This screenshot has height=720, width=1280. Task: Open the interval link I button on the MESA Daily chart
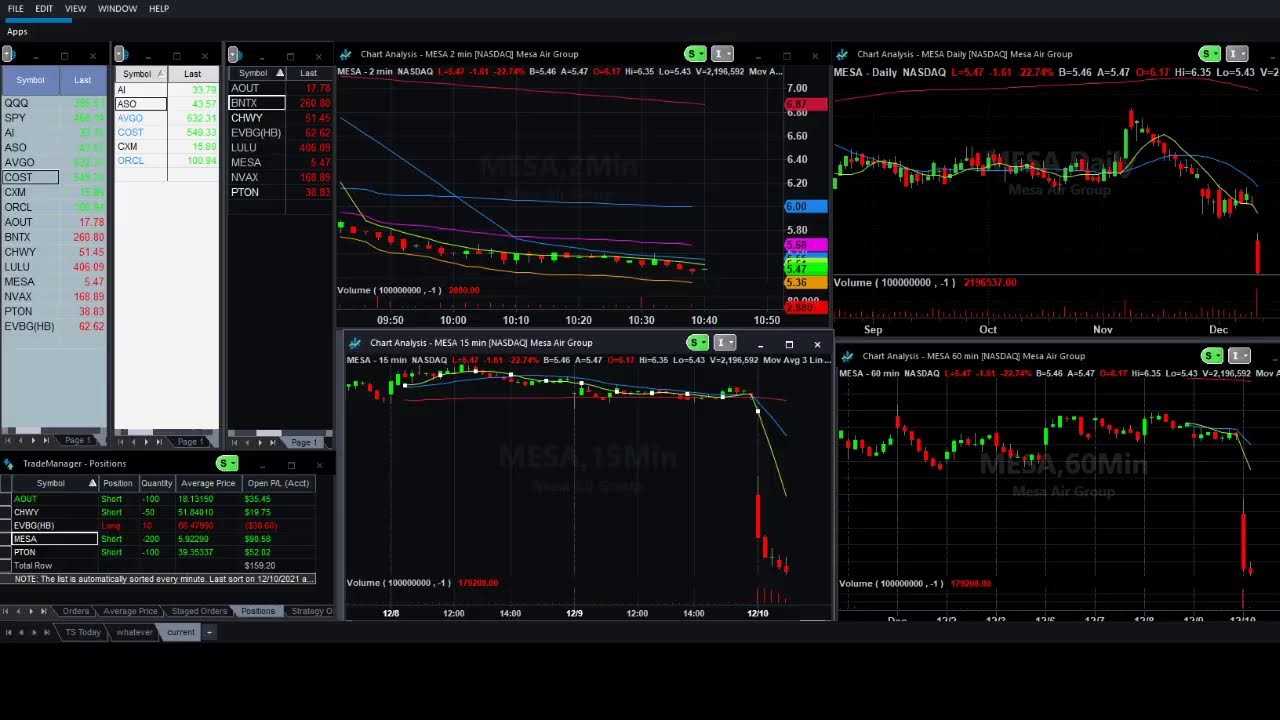click(x=1238, y=54)
